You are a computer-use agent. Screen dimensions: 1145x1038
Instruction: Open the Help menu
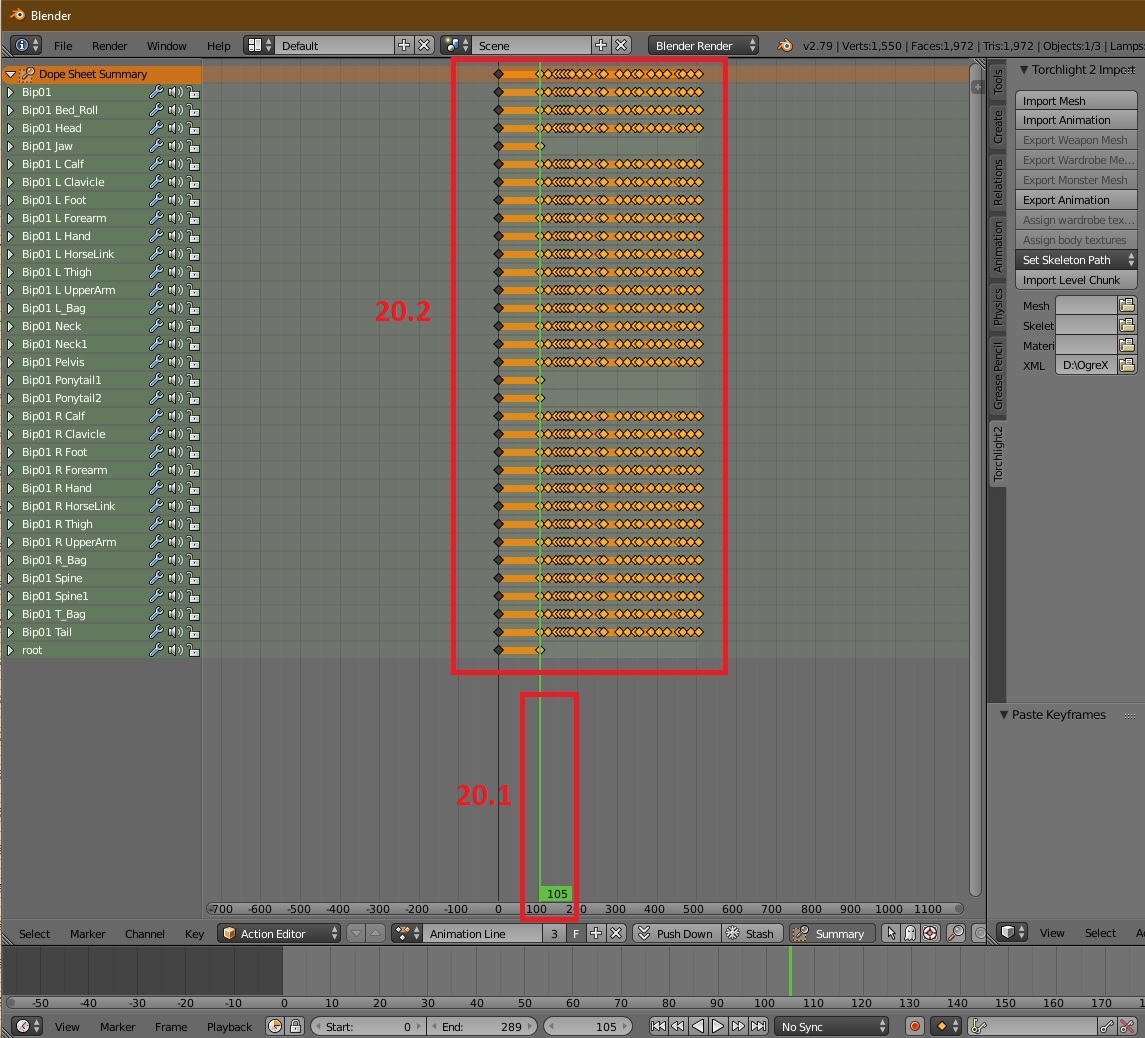[x=218, y=45]
